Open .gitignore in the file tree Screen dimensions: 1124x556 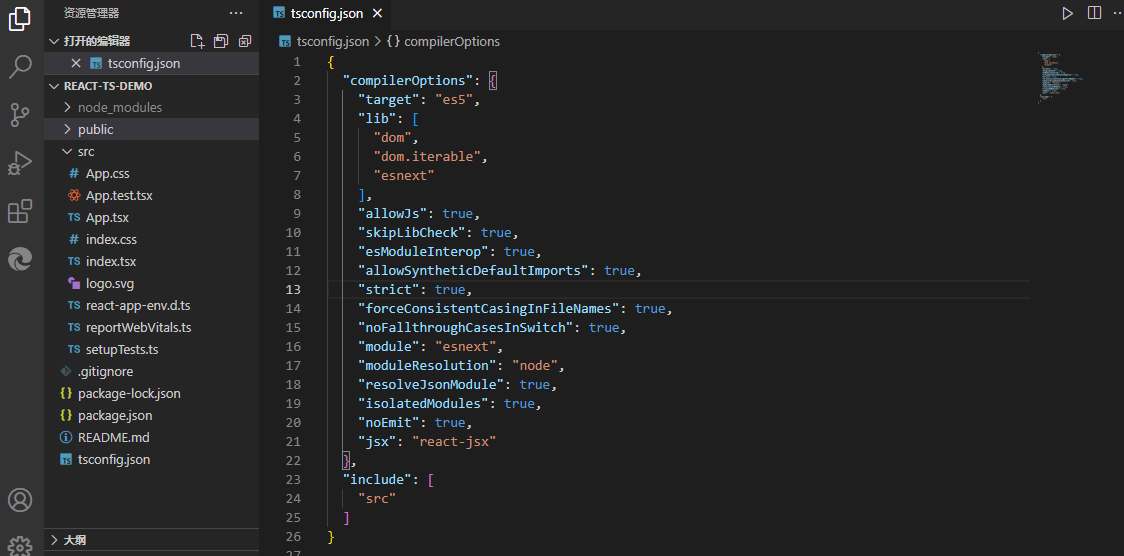pyautogui.click(x=105, y=371)
